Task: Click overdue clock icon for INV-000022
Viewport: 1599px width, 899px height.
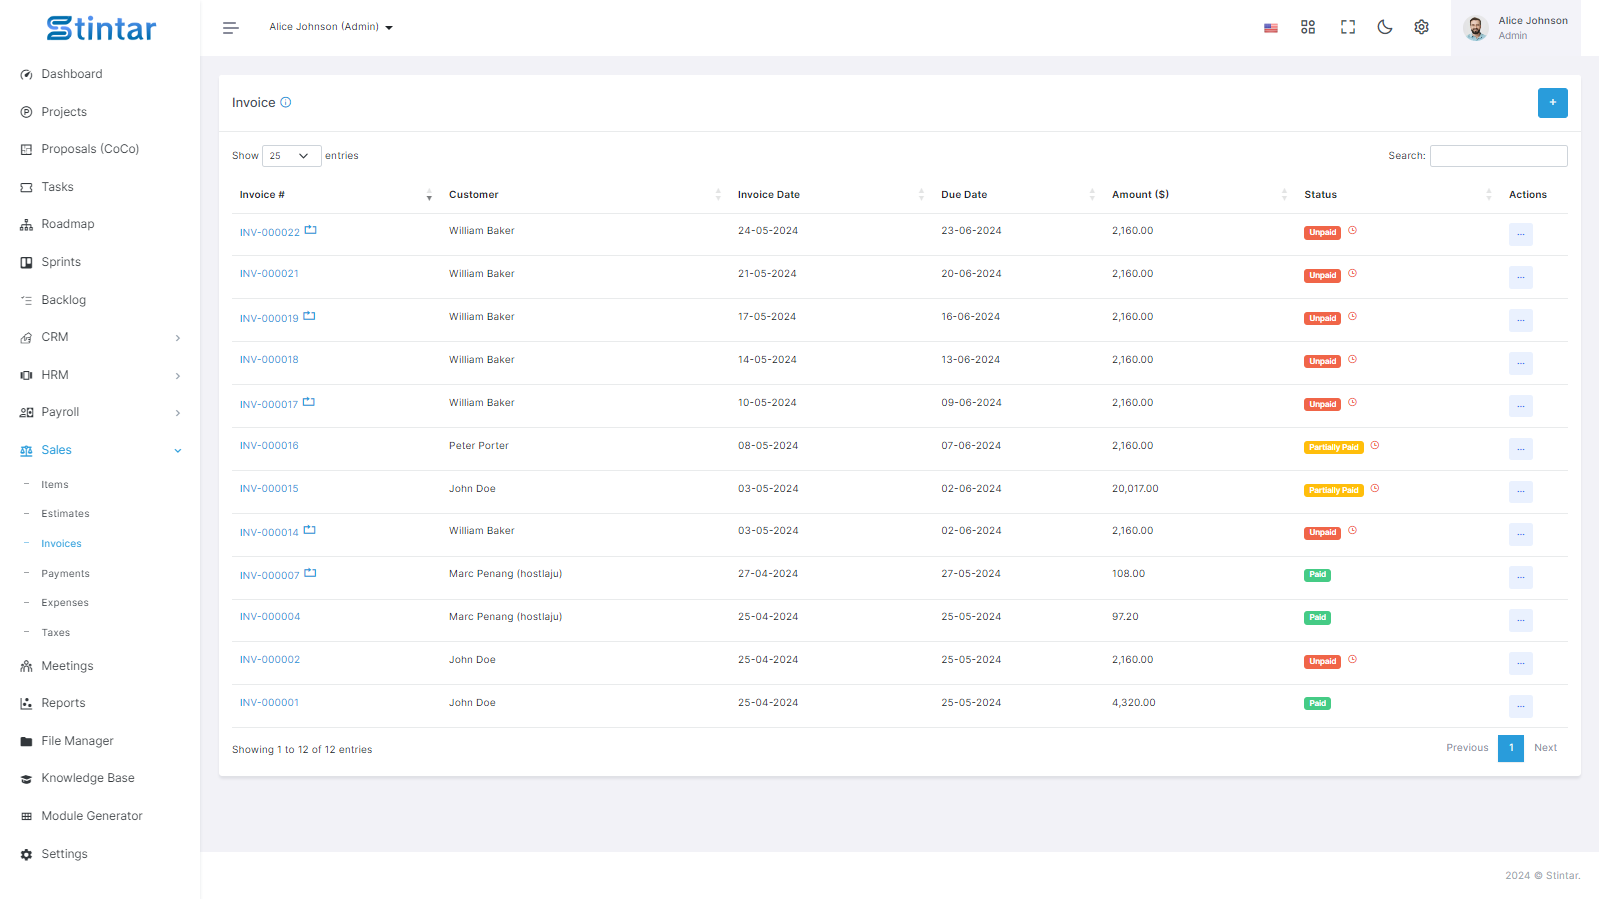Action: point(1353,230)
